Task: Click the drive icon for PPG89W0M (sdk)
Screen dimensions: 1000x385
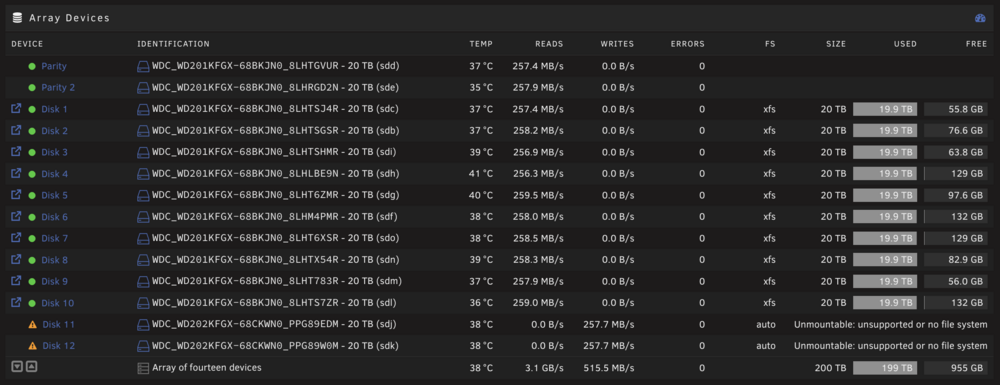Action: point(143,346)
